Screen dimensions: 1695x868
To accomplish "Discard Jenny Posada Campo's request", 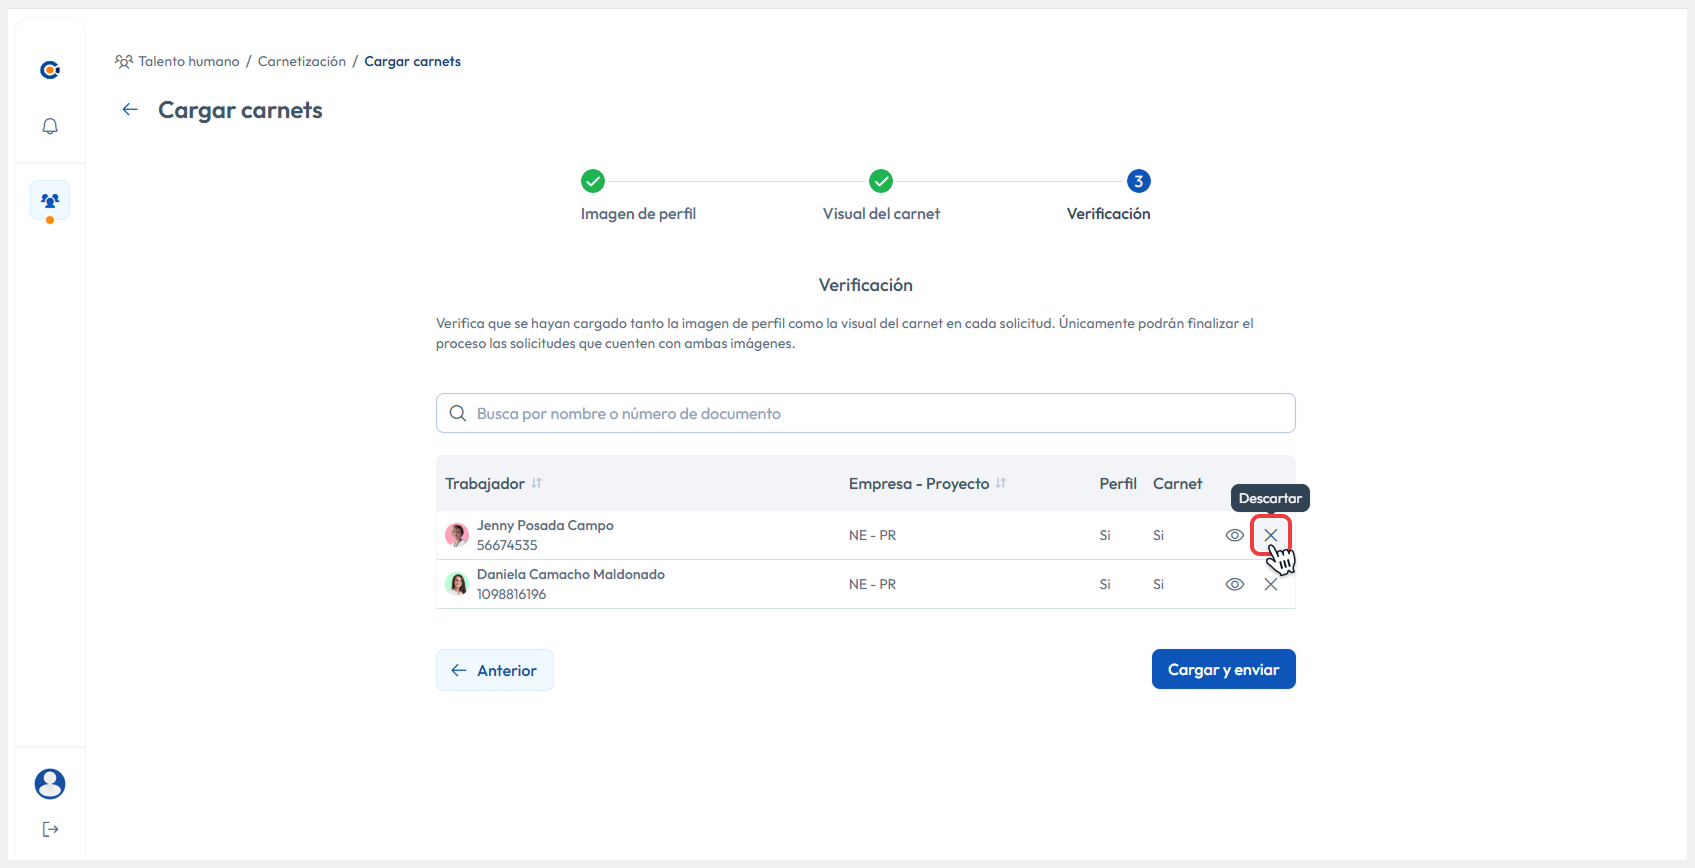I will 1271,535.
